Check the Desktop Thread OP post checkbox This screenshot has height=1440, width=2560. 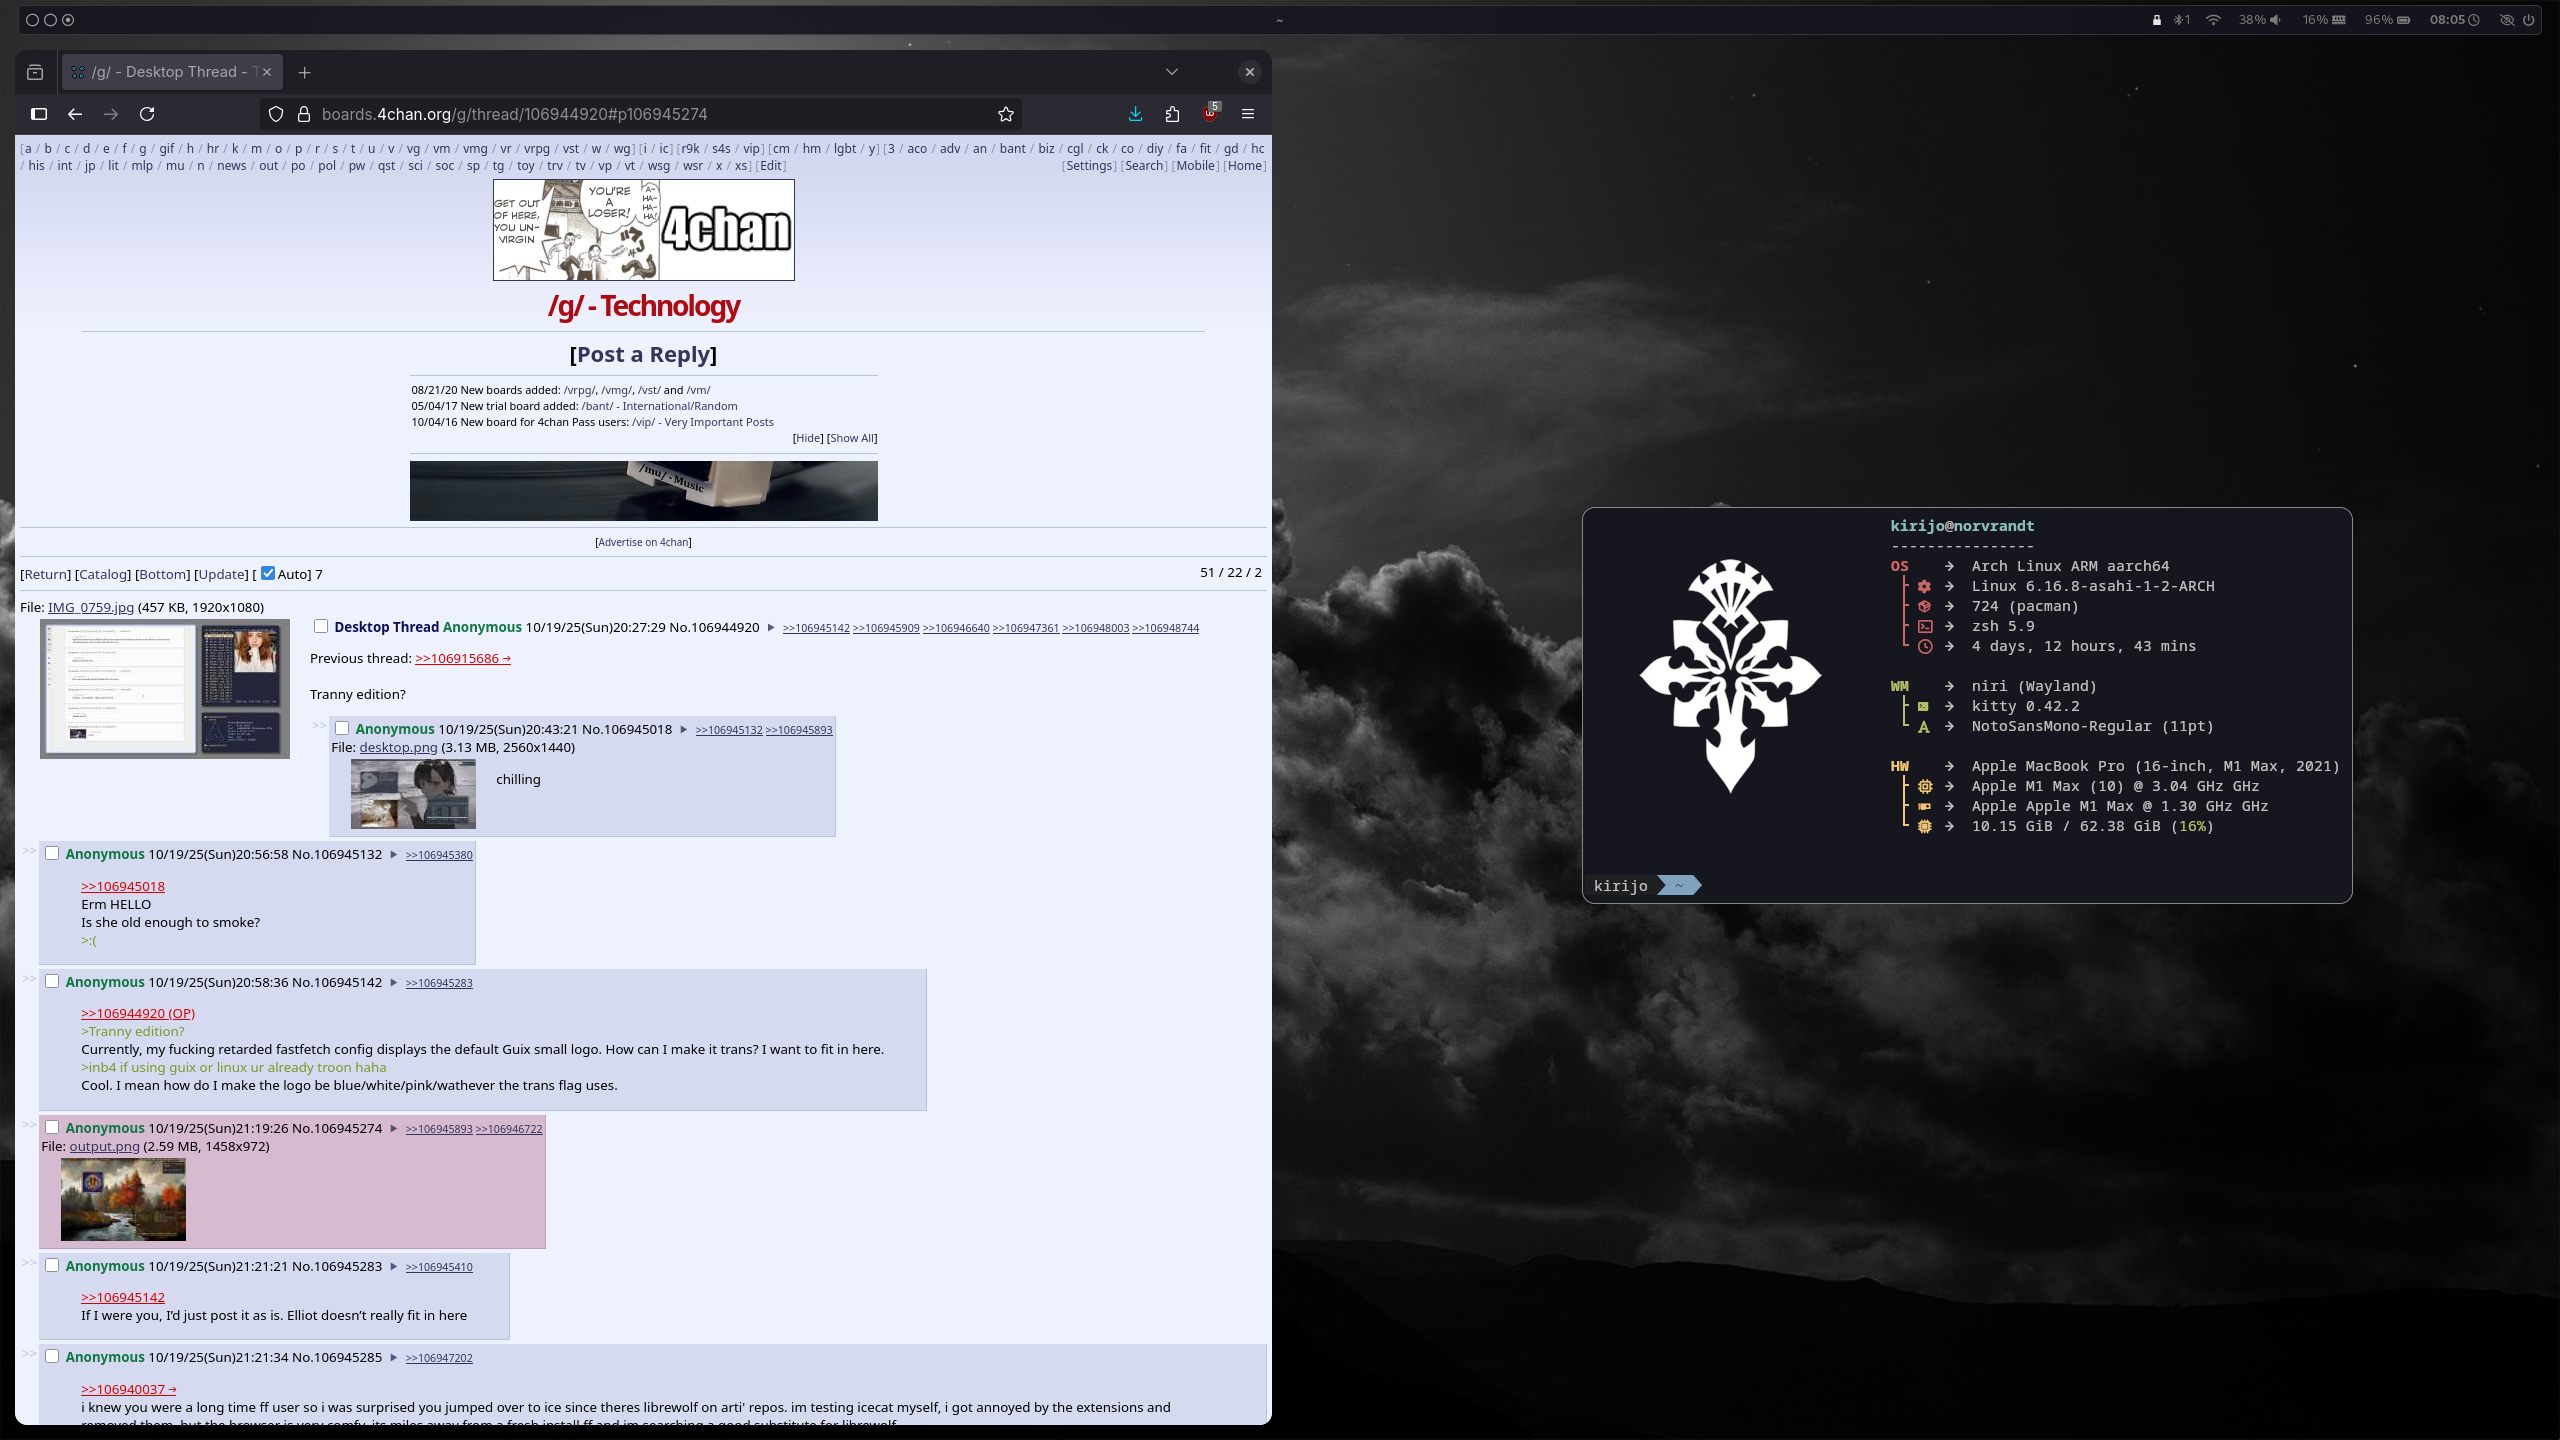coord(321,626)
